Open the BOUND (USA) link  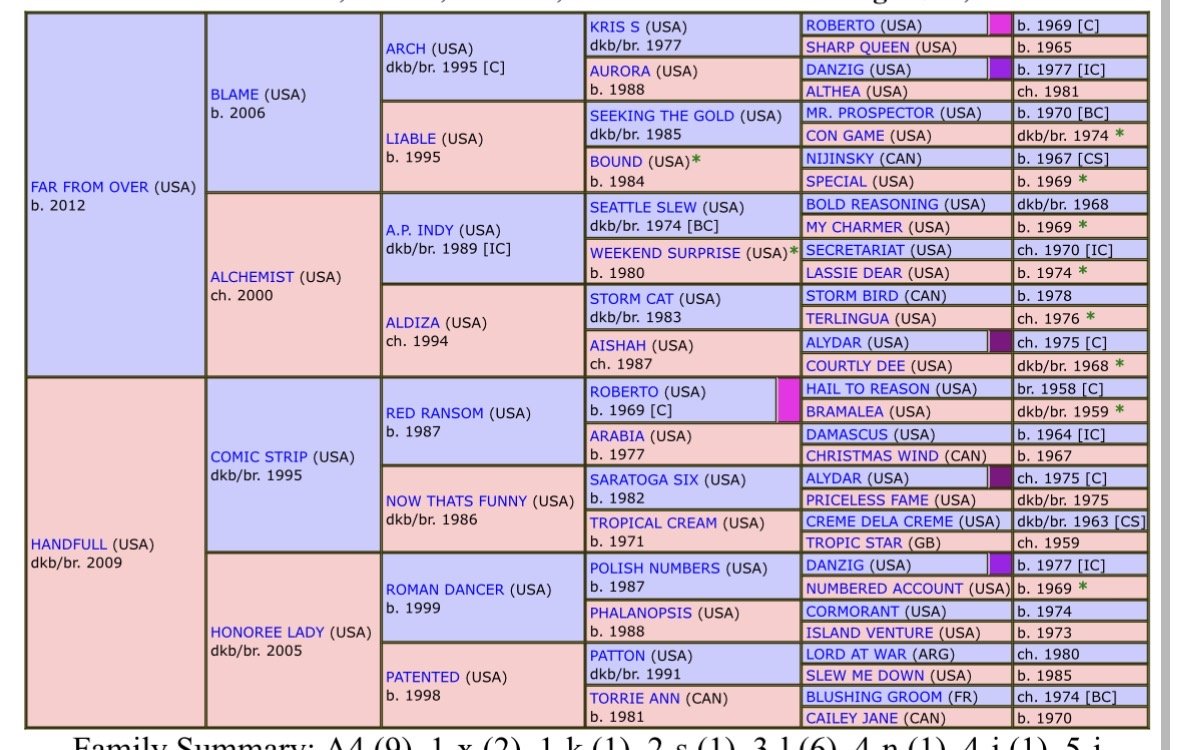tap(616, 162)
